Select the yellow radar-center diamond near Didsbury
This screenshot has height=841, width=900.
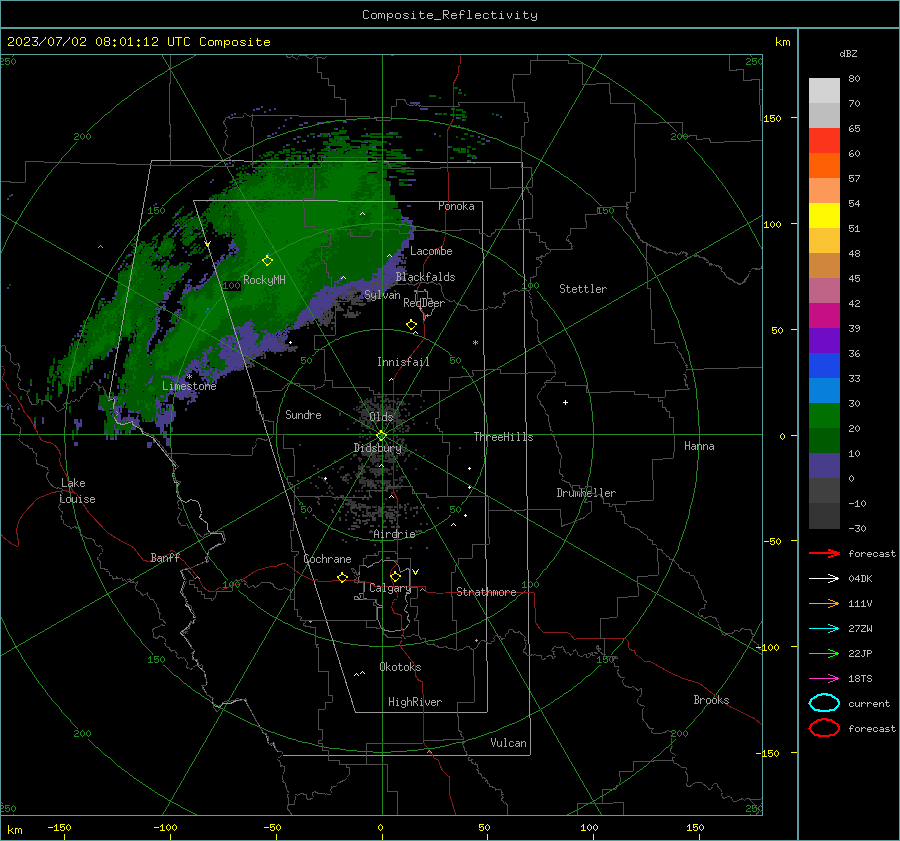click(382, 436)
